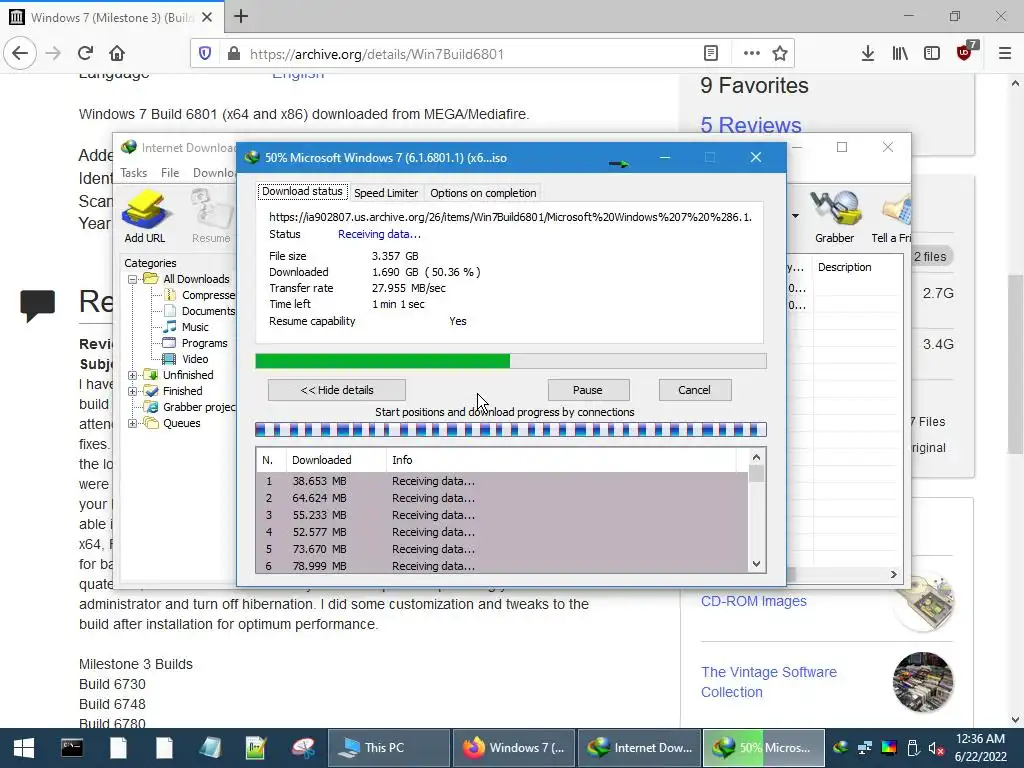1024x768 pixels.
Task: Click the volume muted tray icon
Action: point(936,748)
